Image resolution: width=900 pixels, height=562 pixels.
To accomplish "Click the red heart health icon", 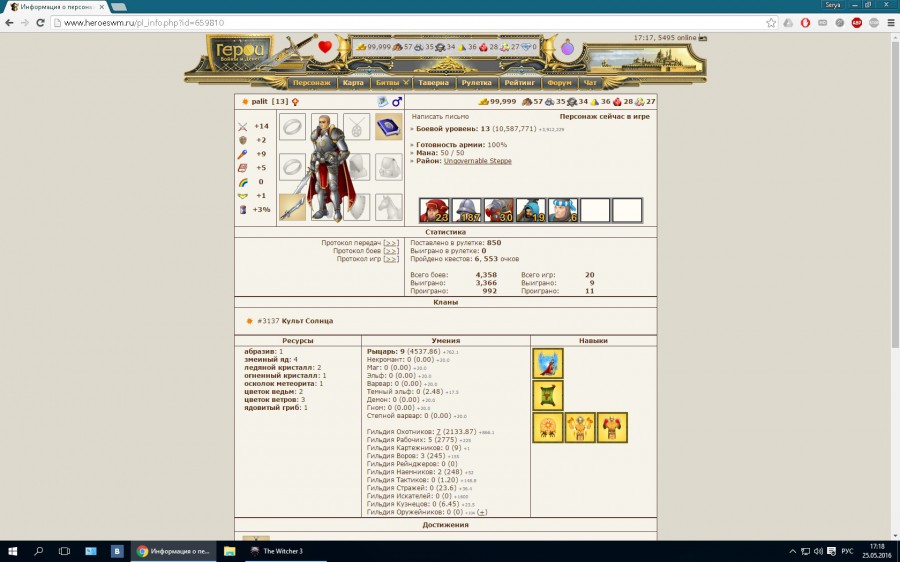I will pyautogui.click(x=325, y=47).
